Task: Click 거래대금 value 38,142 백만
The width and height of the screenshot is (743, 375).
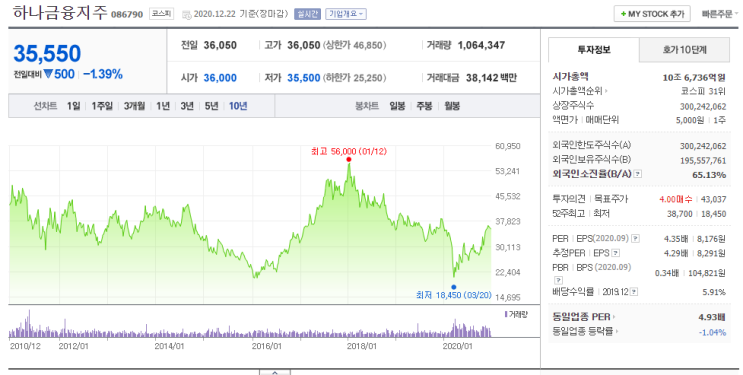Action: (491, 78)
